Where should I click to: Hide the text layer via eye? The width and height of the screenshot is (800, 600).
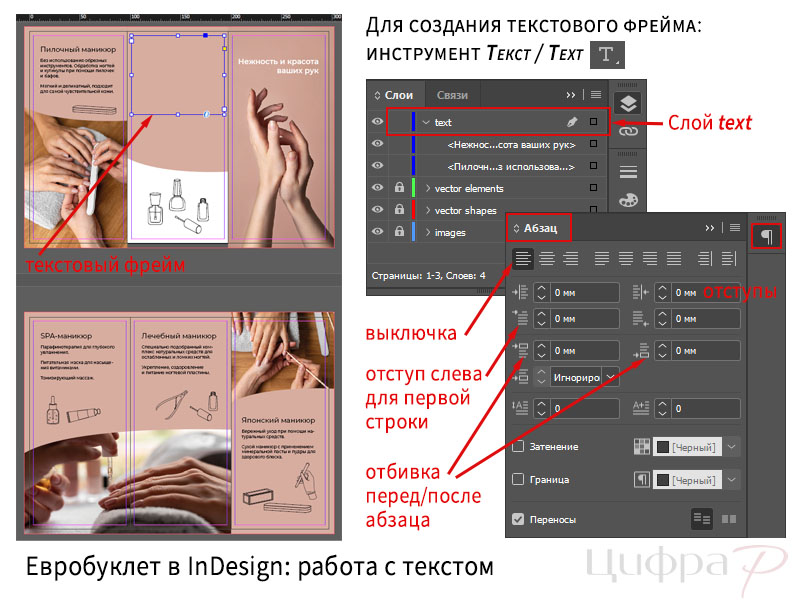pos(377,121)
